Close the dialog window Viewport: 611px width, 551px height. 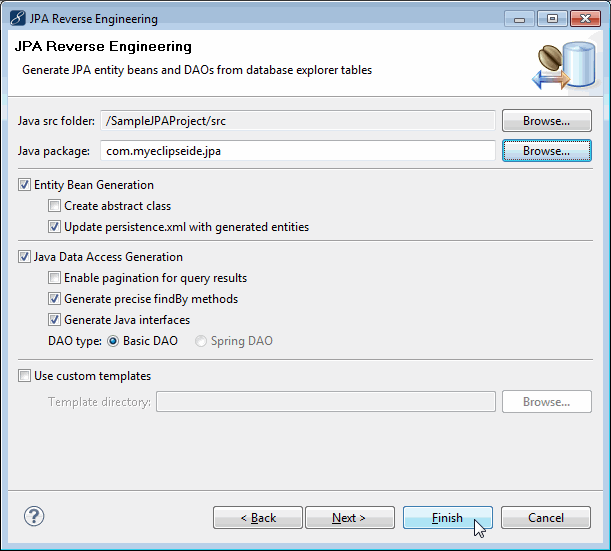point(583,18)
